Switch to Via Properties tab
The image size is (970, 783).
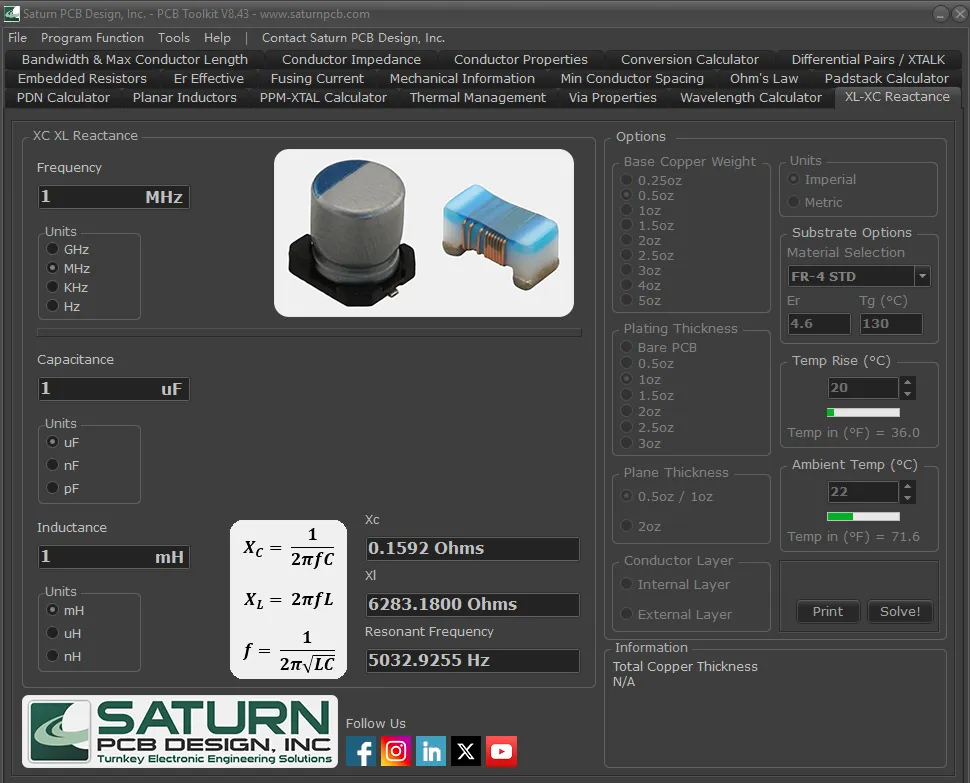point(612,97)
